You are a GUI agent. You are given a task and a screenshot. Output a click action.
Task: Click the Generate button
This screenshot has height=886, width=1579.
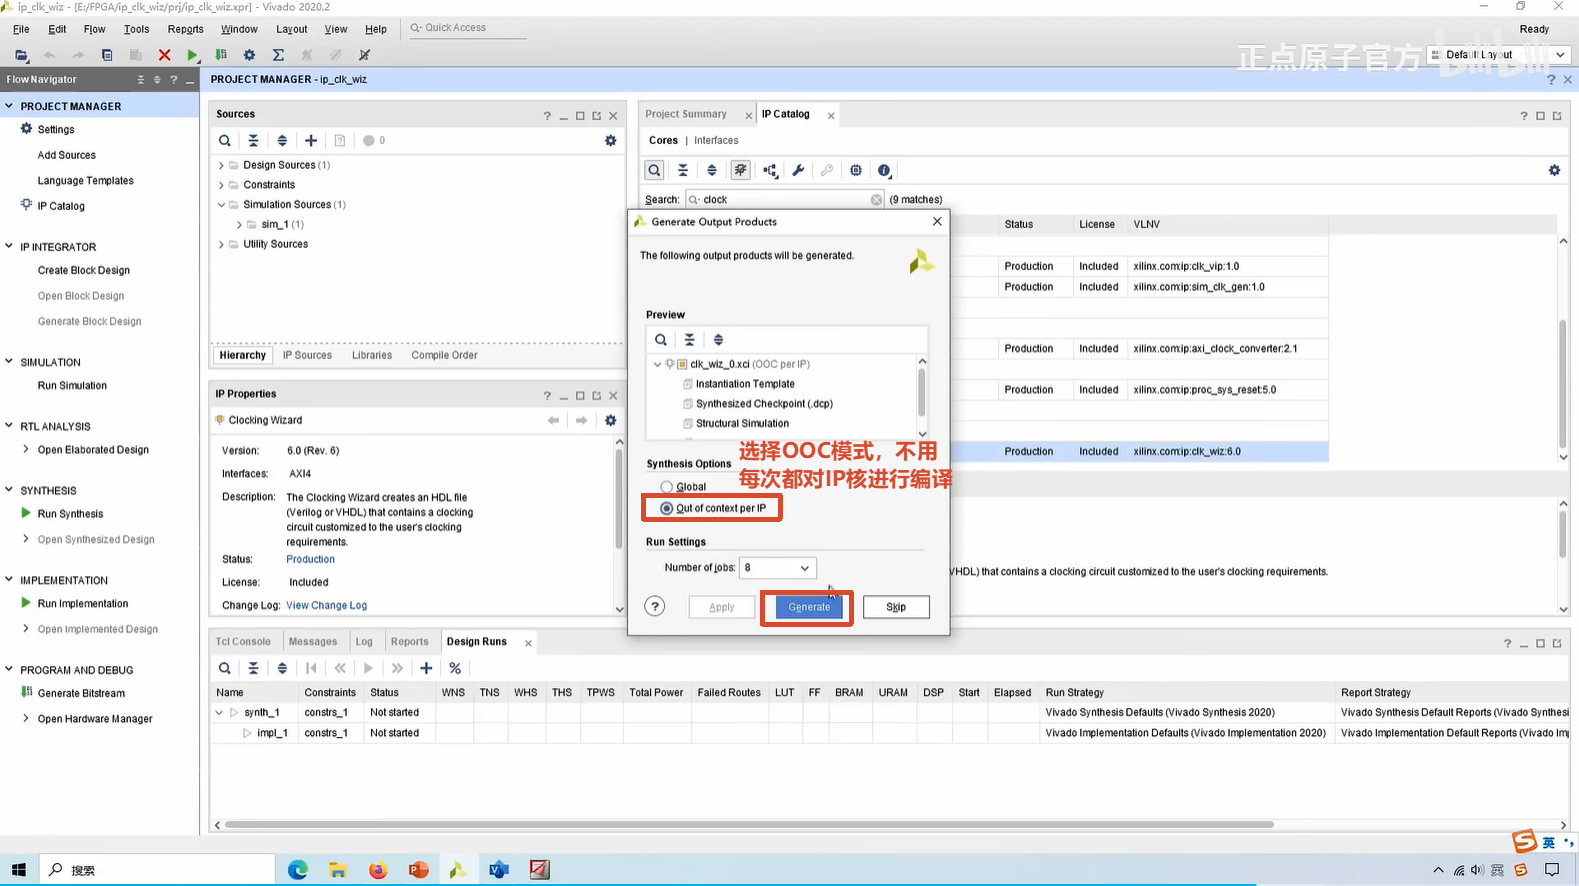pyautogui.click(x=809, y=607)
